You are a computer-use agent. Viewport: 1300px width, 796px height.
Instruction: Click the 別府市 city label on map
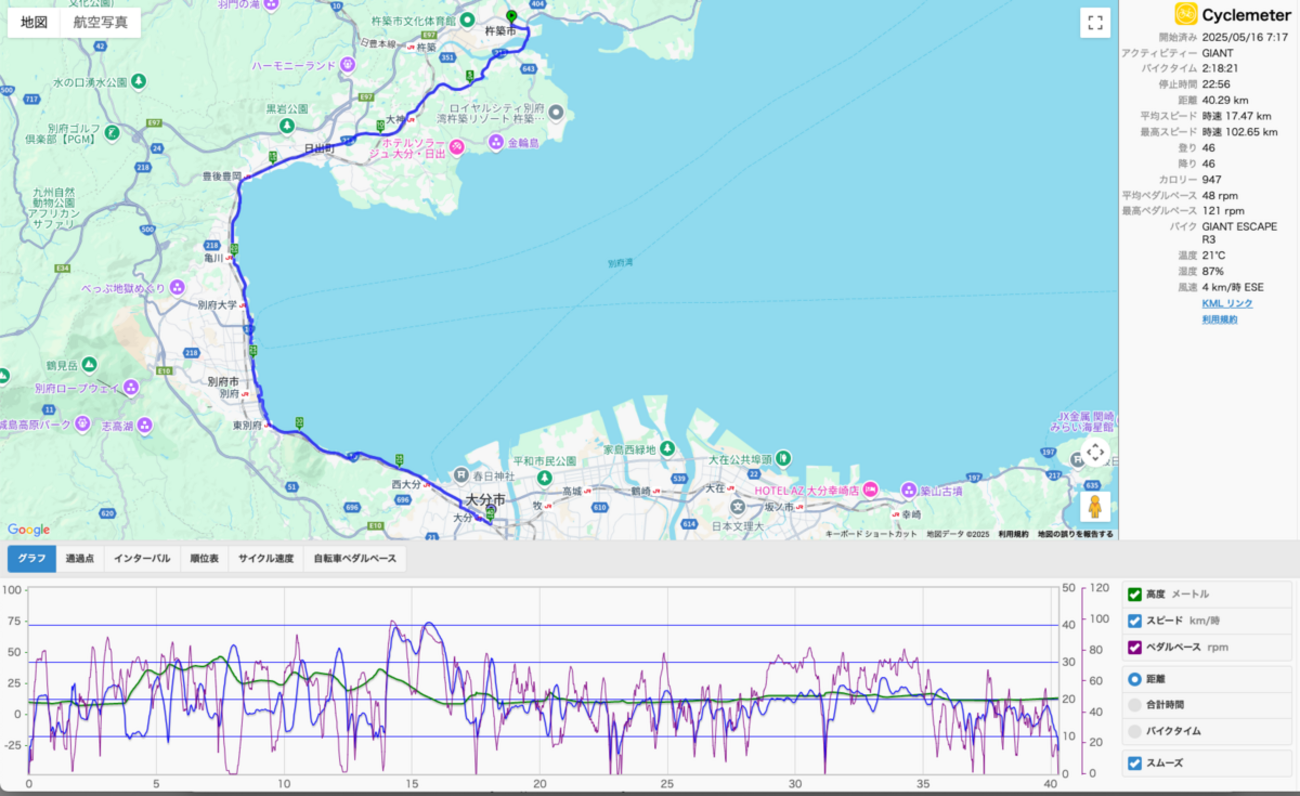tap(222, 382)
